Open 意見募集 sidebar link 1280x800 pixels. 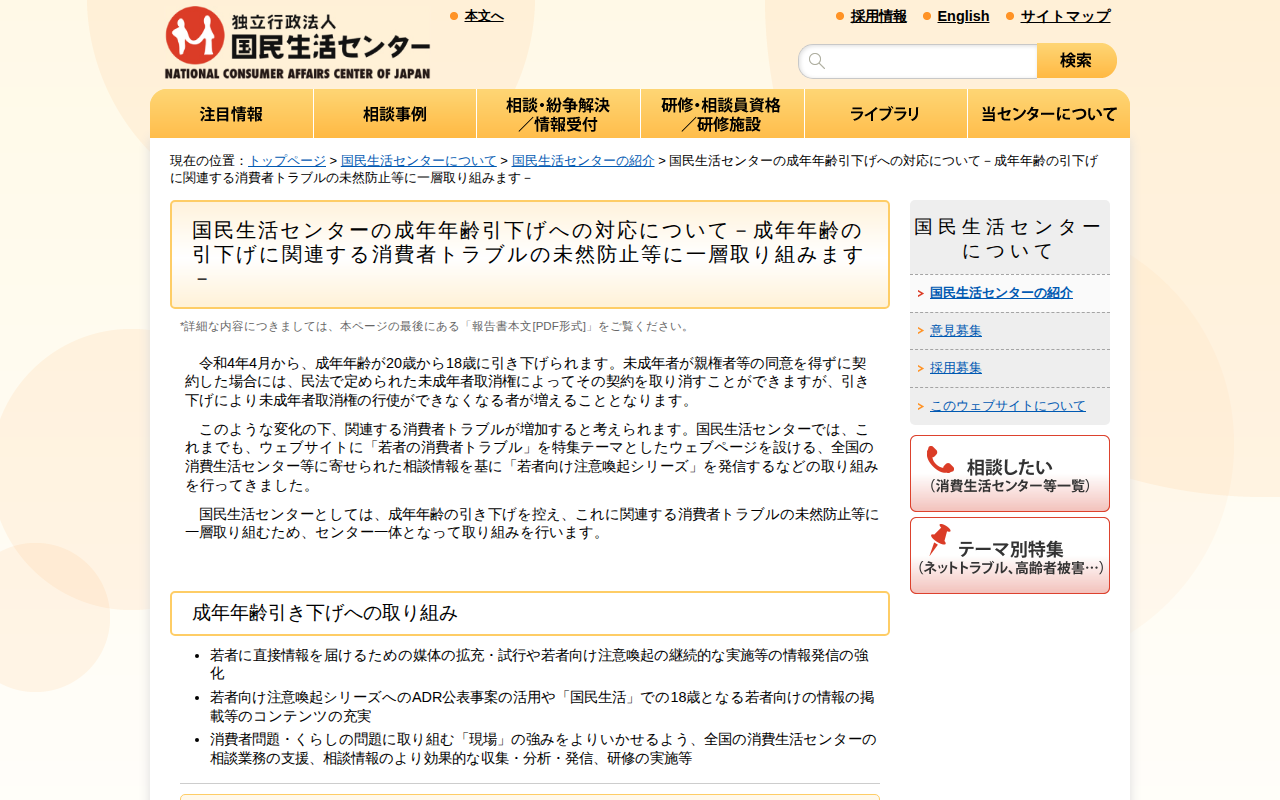coord(956,331)
